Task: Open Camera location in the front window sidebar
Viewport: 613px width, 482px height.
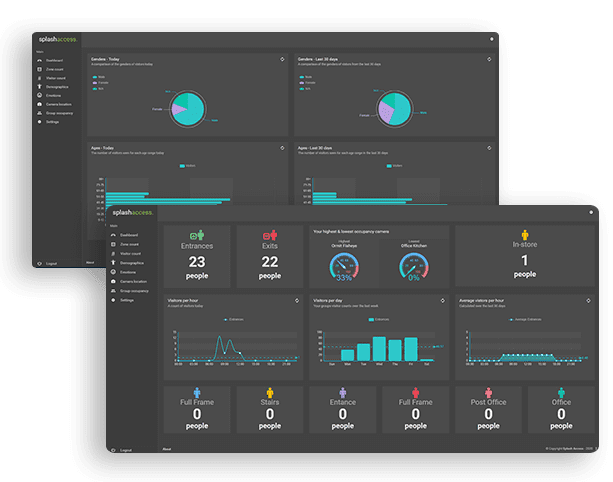Action: pos(133,281)
